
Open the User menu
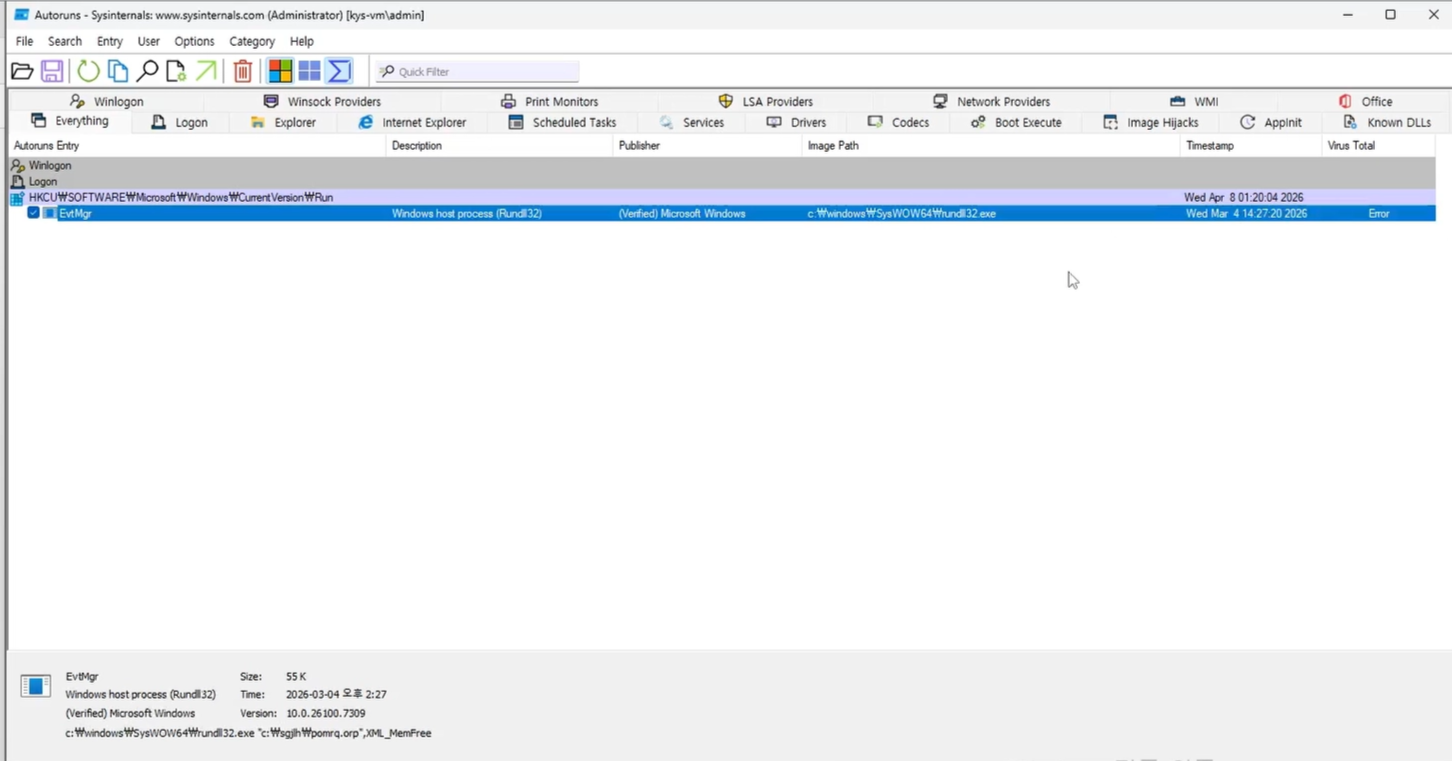click(149, 41)
